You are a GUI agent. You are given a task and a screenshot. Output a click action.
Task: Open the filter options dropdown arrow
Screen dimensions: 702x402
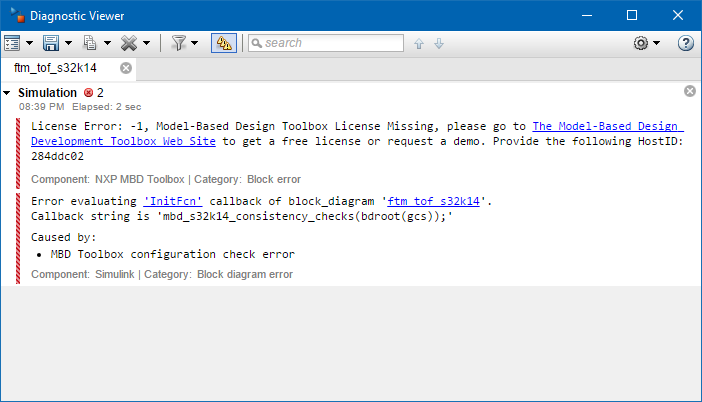click(x=194, y=43)
